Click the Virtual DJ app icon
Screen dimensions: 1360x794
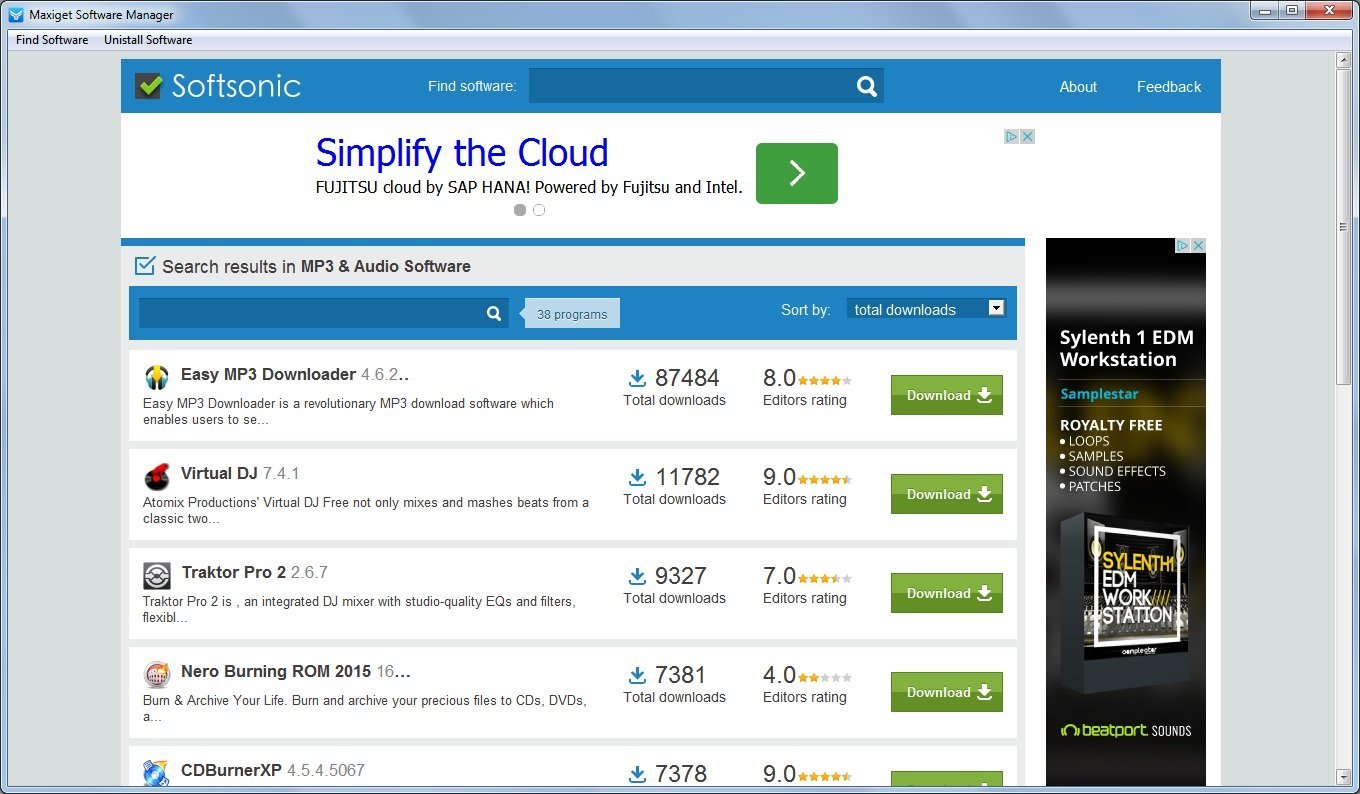click(156, 477)
